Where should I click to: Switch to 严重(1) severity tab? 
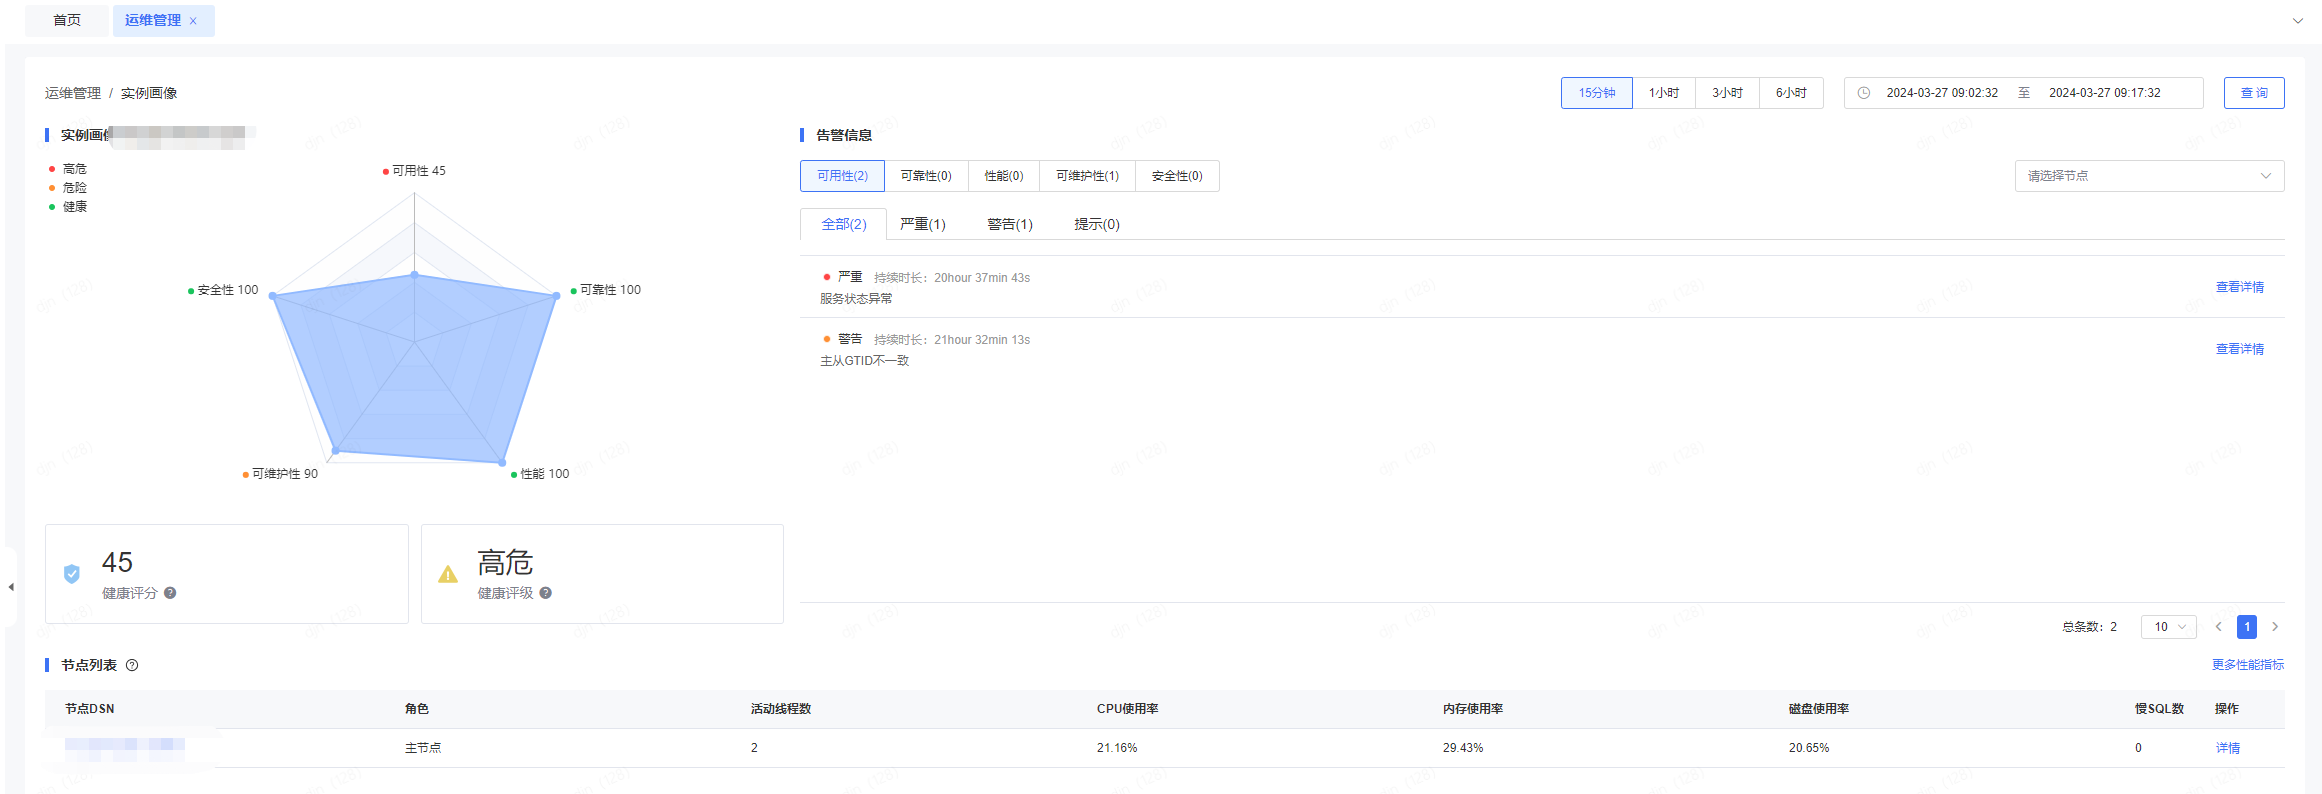click(x=922, y=224)
